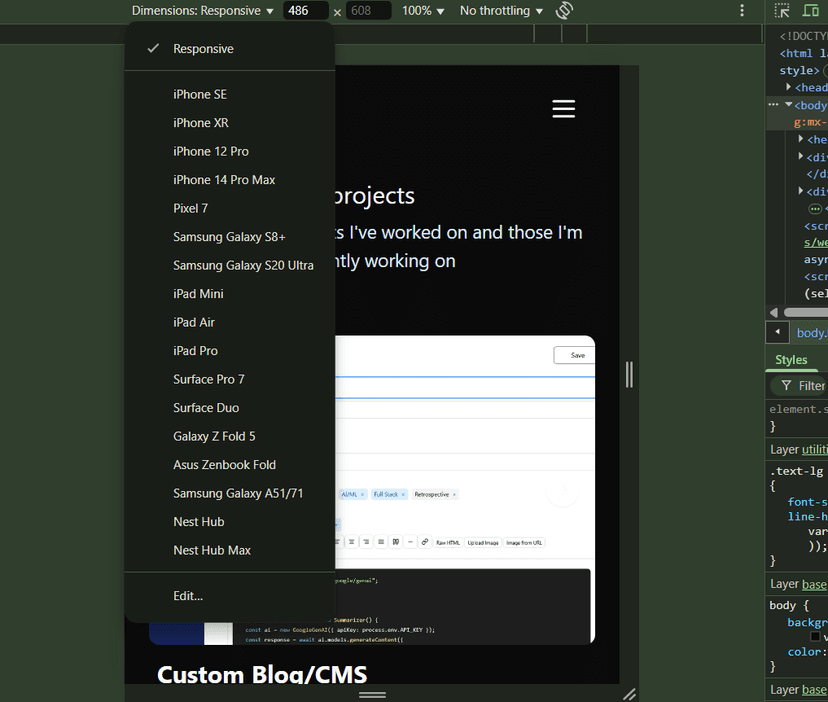
Task: Select Samsung Galaxy S8+ device
Action: coord(230,237)
